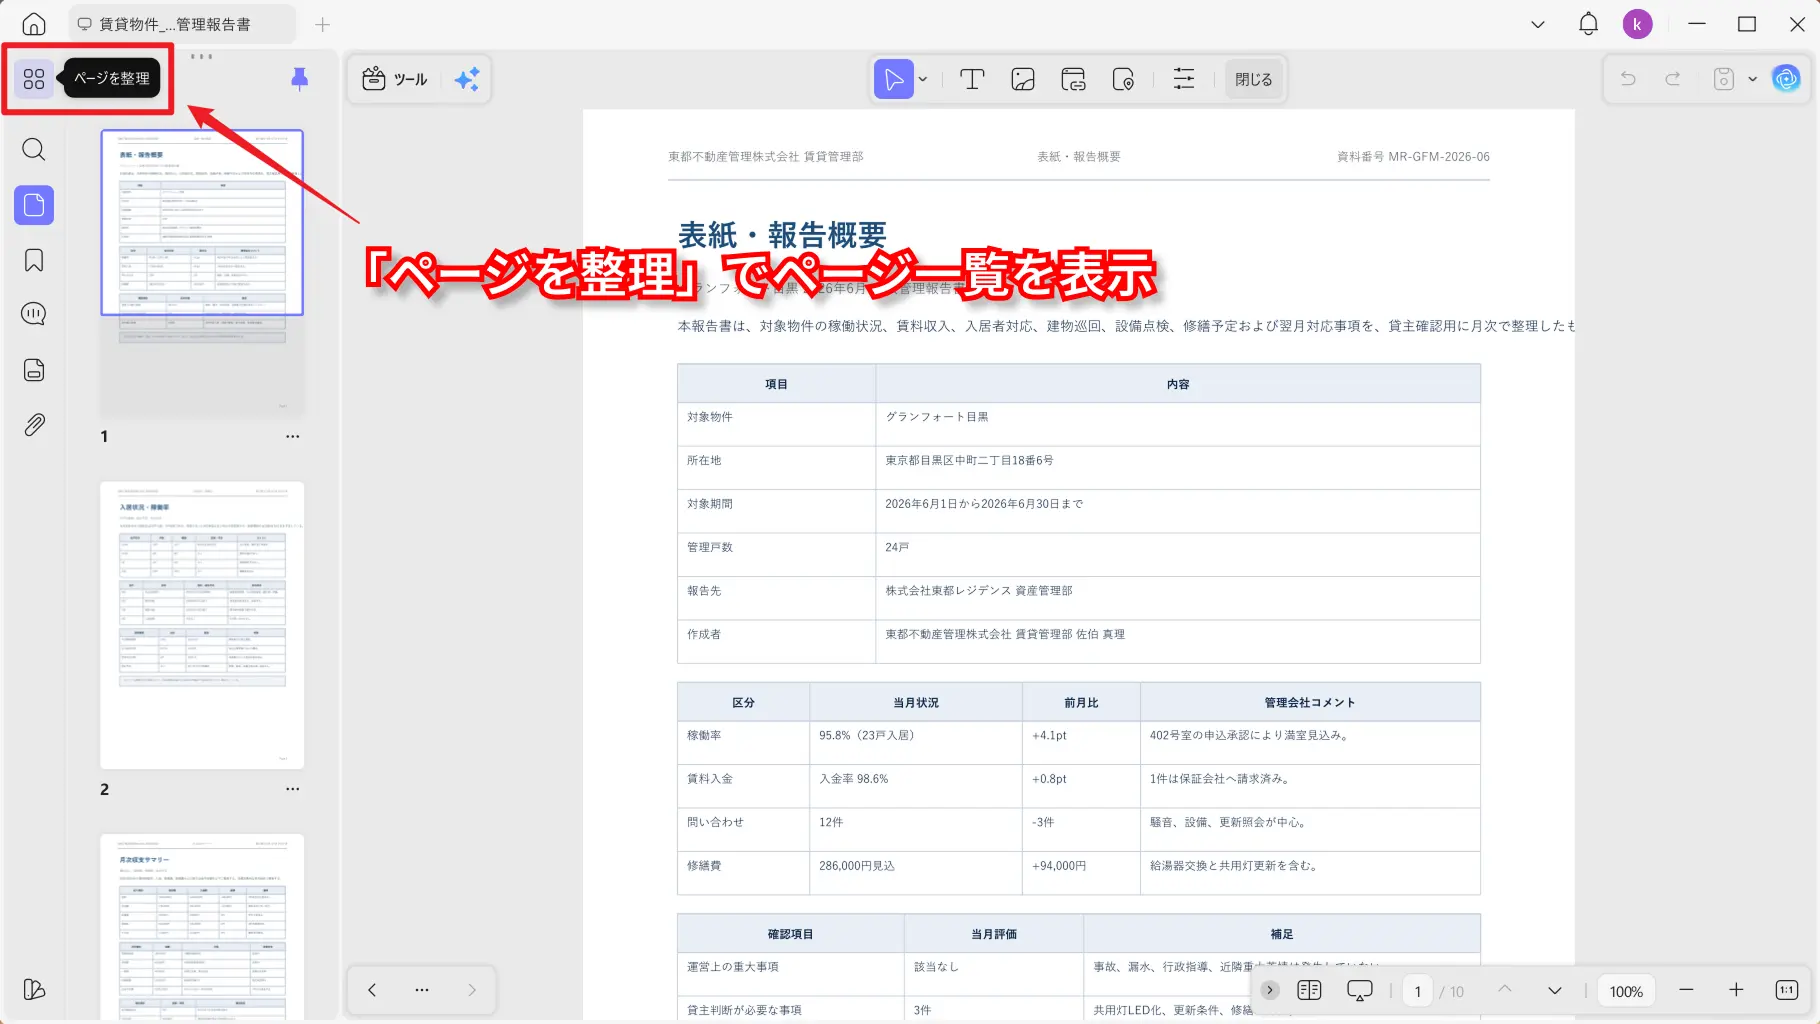Redo the last action
The image size is (1820, 1024).
click(1673, 79)
